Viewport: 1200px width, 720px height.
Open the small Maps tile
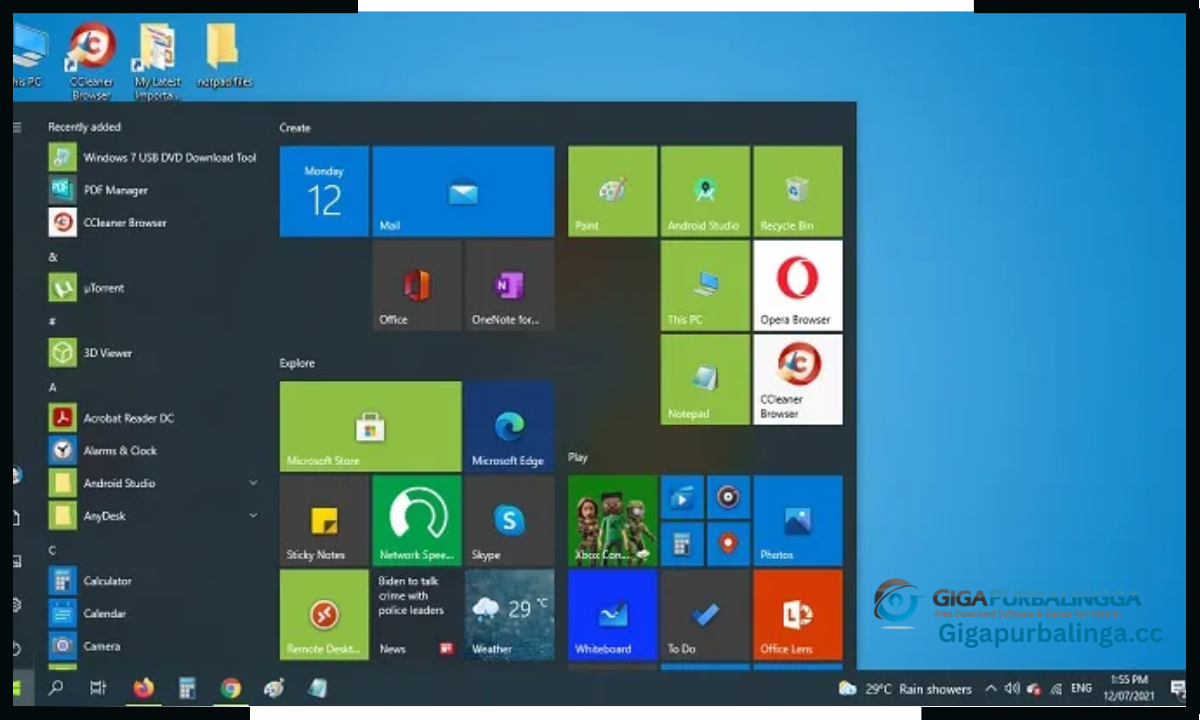pyautogui.click(x=728, y=544)
